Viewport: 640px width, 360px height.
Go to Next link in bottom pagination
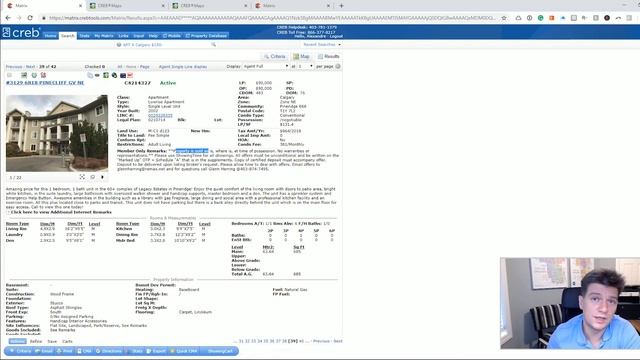point(338,341)
